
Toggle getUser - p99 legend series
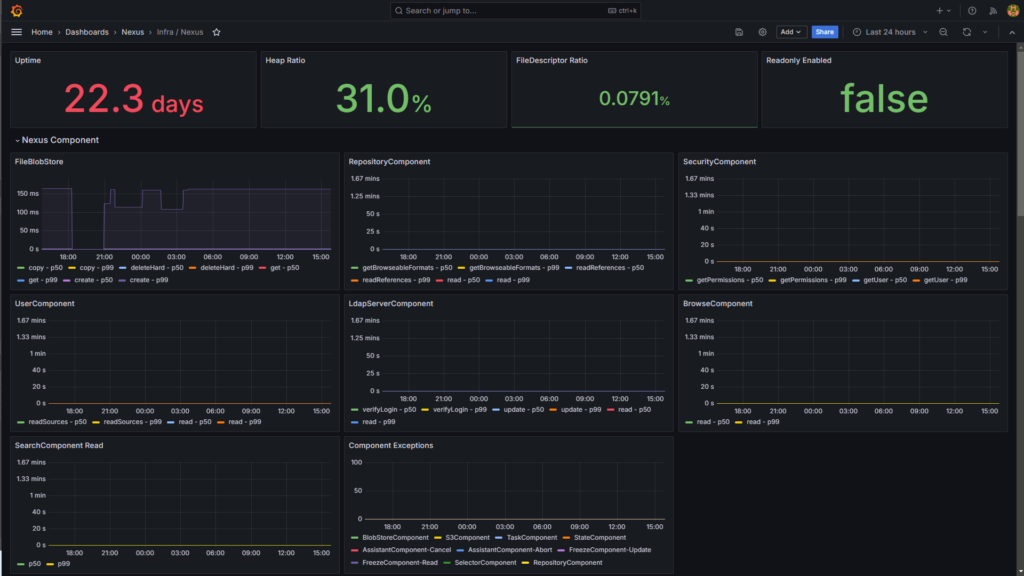coord(945,280)
